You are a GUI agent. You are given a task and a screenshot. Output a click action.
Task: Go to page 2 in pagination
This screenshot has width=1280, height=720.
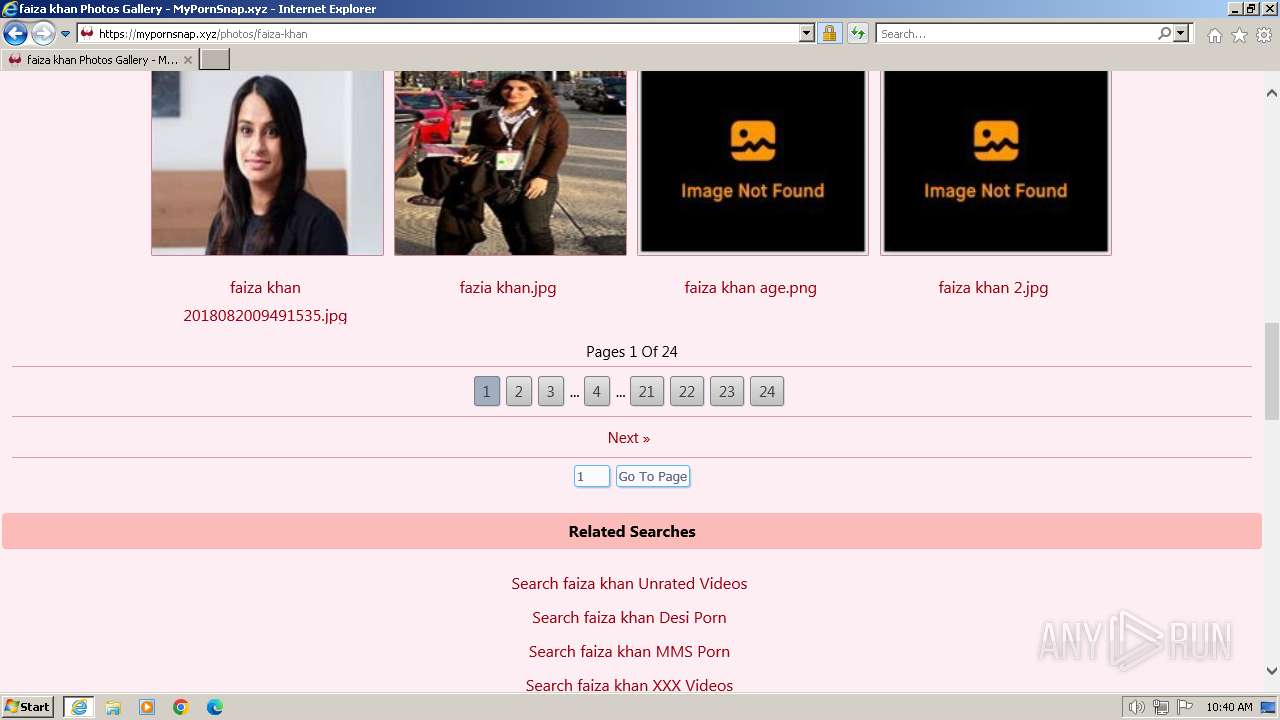click(x=519, y=391)
